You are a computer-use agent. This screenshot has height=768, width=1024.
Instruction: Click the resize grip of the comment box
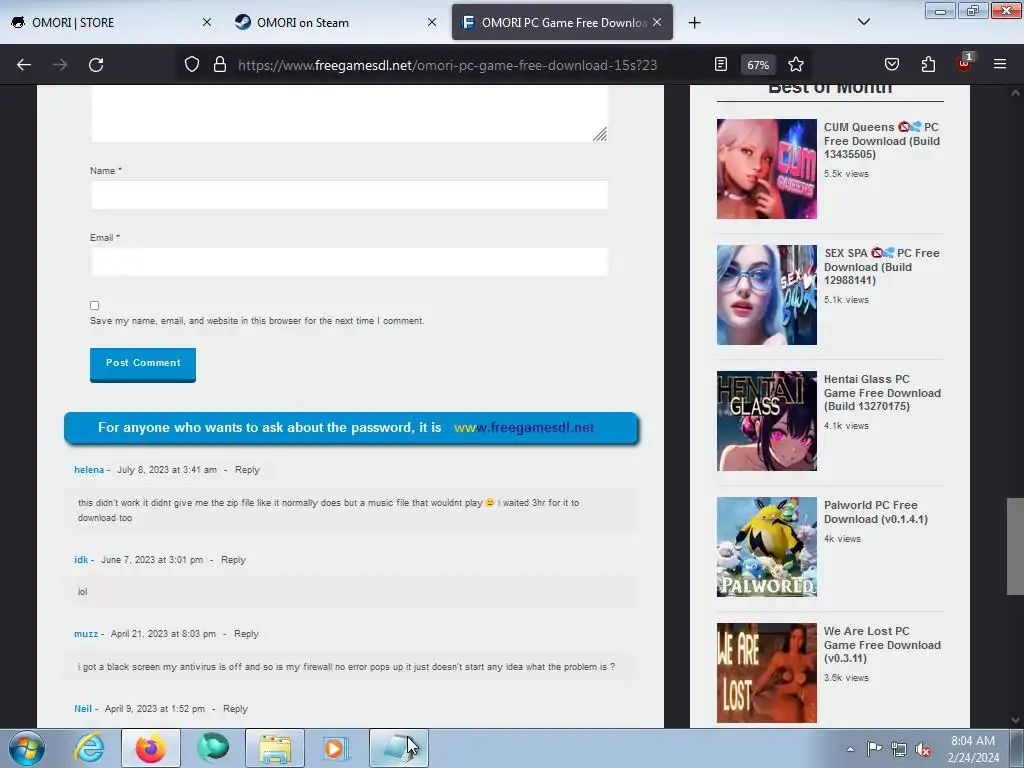600,134
